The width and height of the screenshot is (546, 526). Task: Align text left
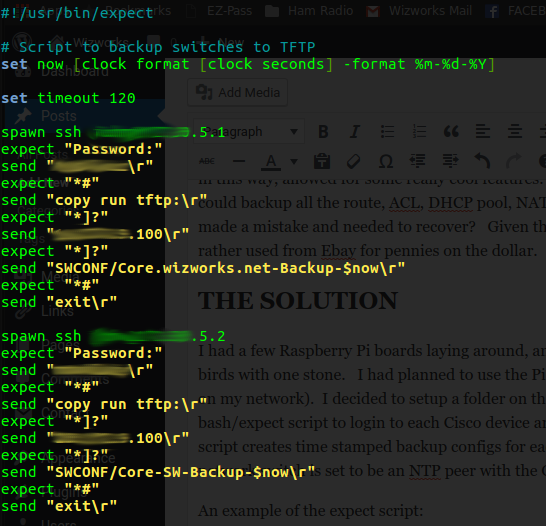483,132
